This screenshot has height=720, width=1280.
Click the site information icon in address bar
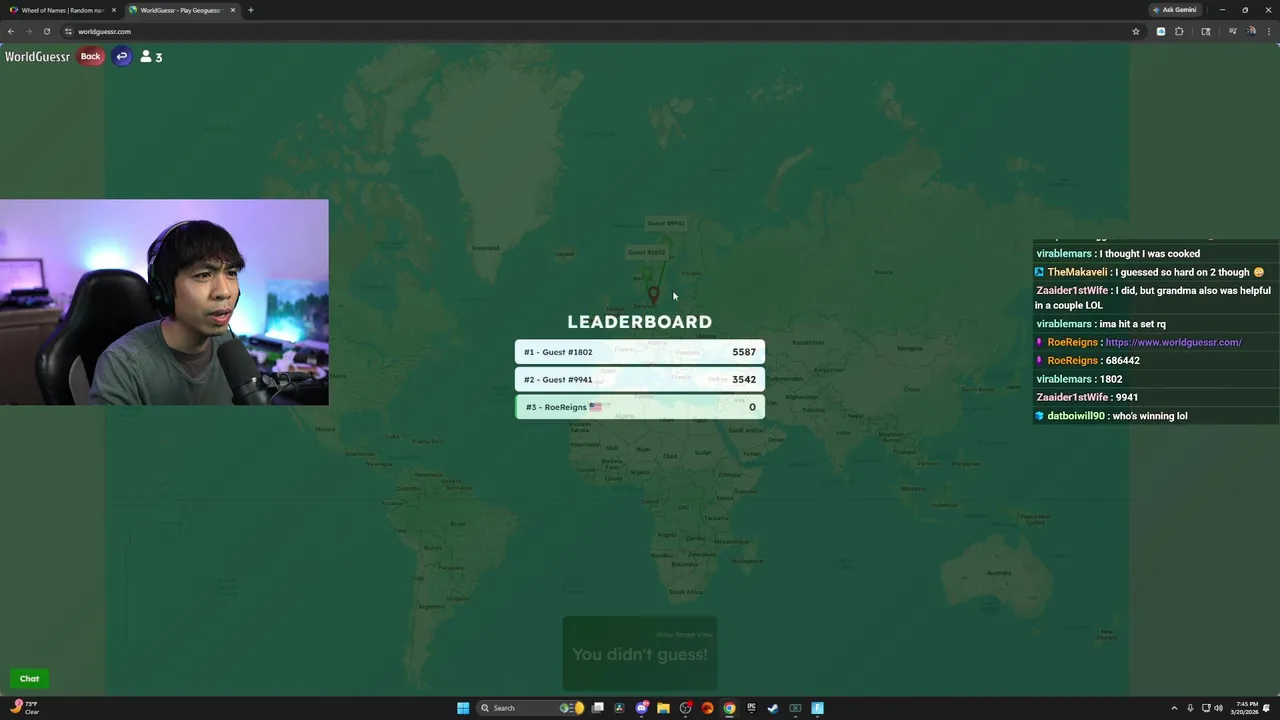point(68,31)
